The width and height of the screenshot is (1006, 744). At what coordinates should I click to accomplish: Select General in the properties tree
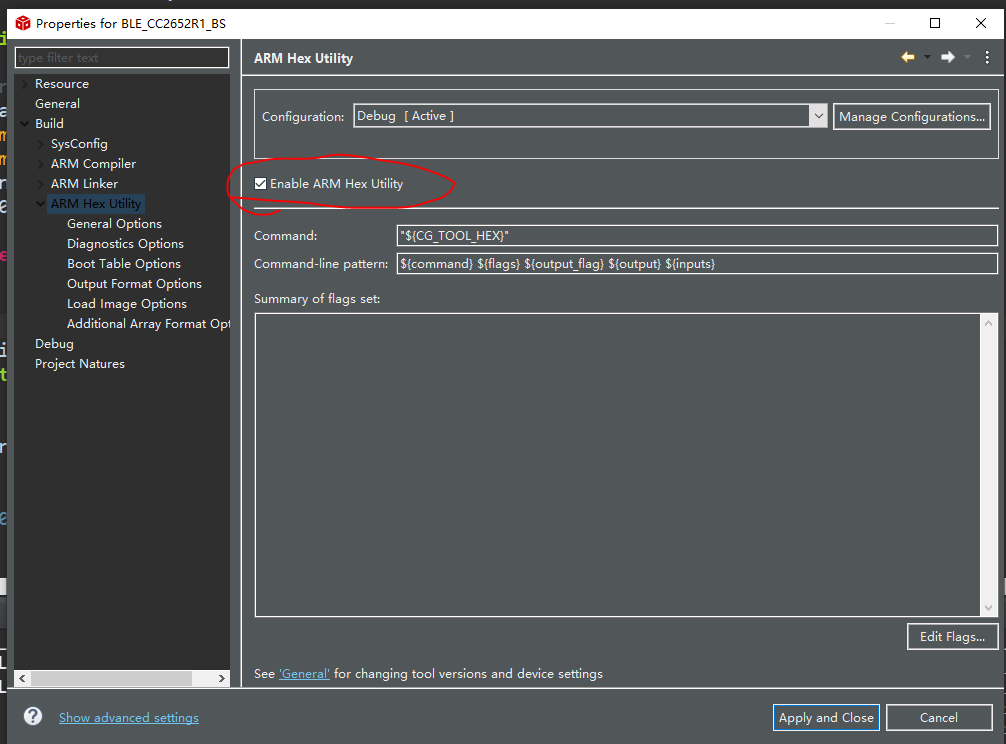coord(57,104)
